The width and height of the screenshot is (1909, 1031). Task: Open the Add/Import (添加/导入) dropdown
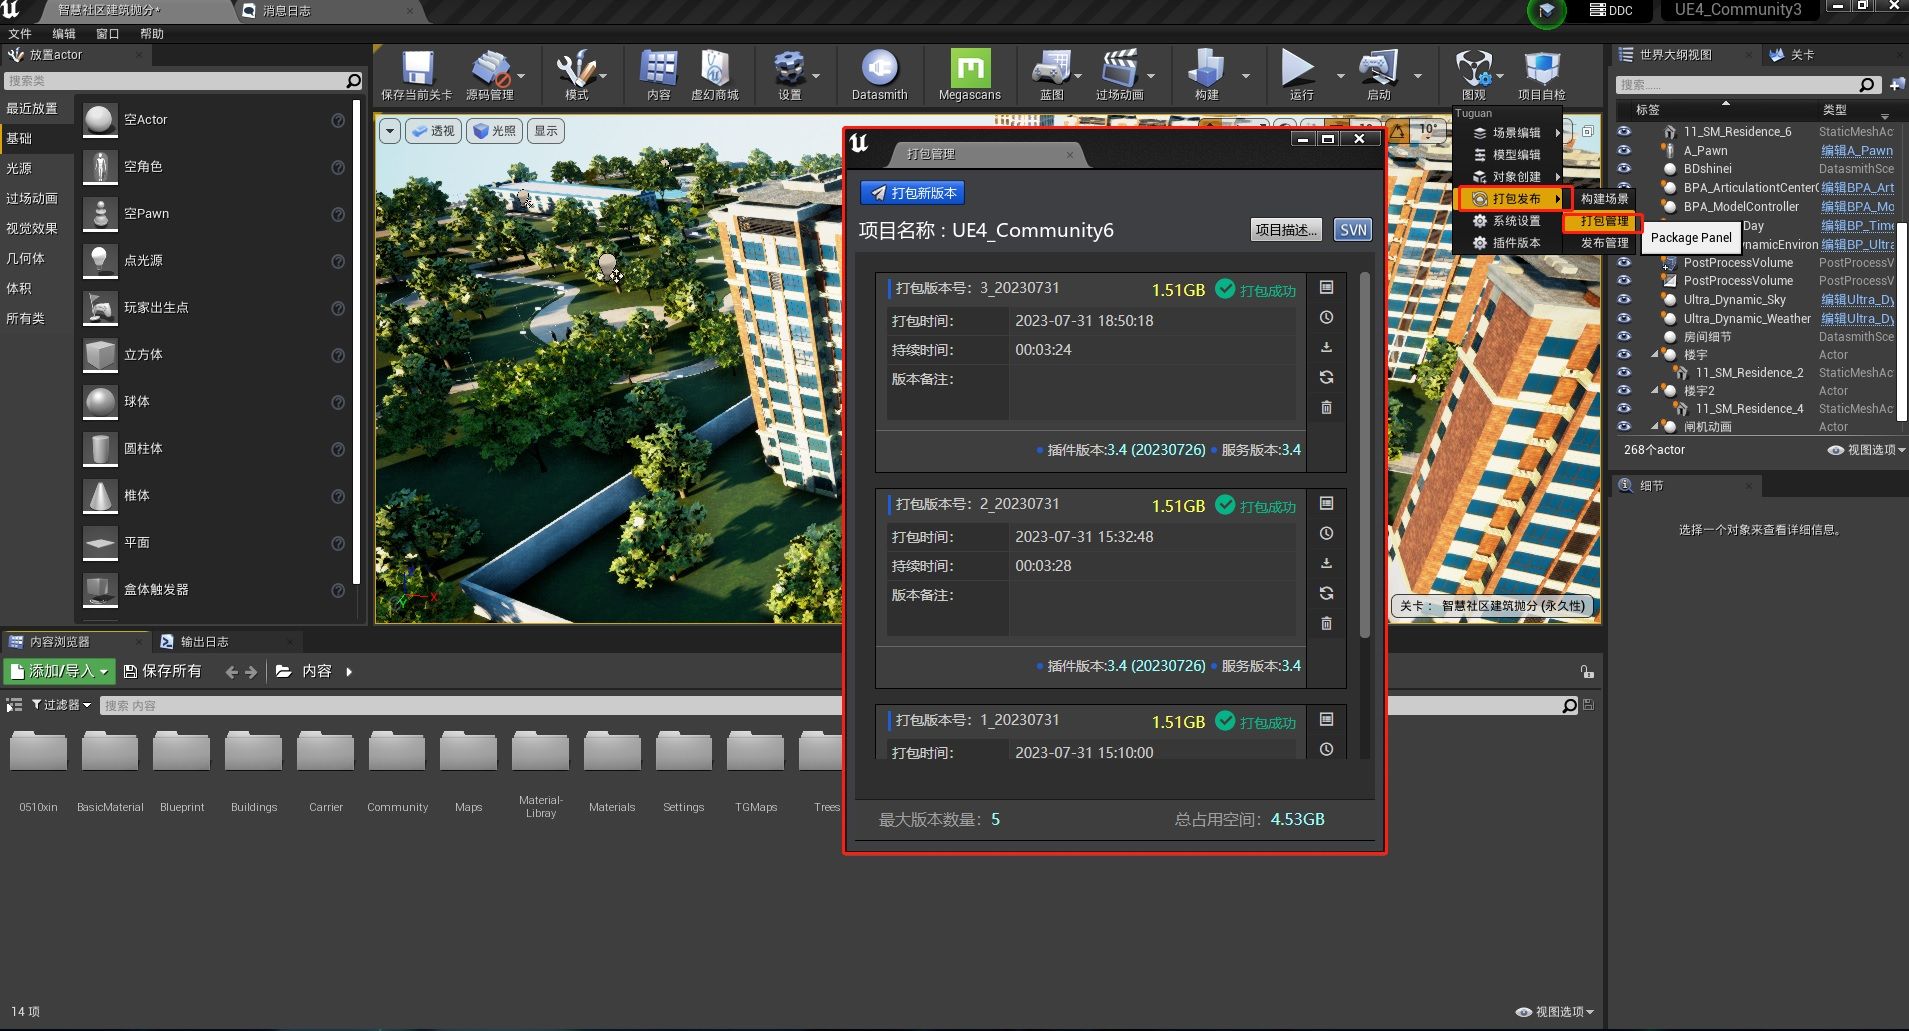[59, 672]
